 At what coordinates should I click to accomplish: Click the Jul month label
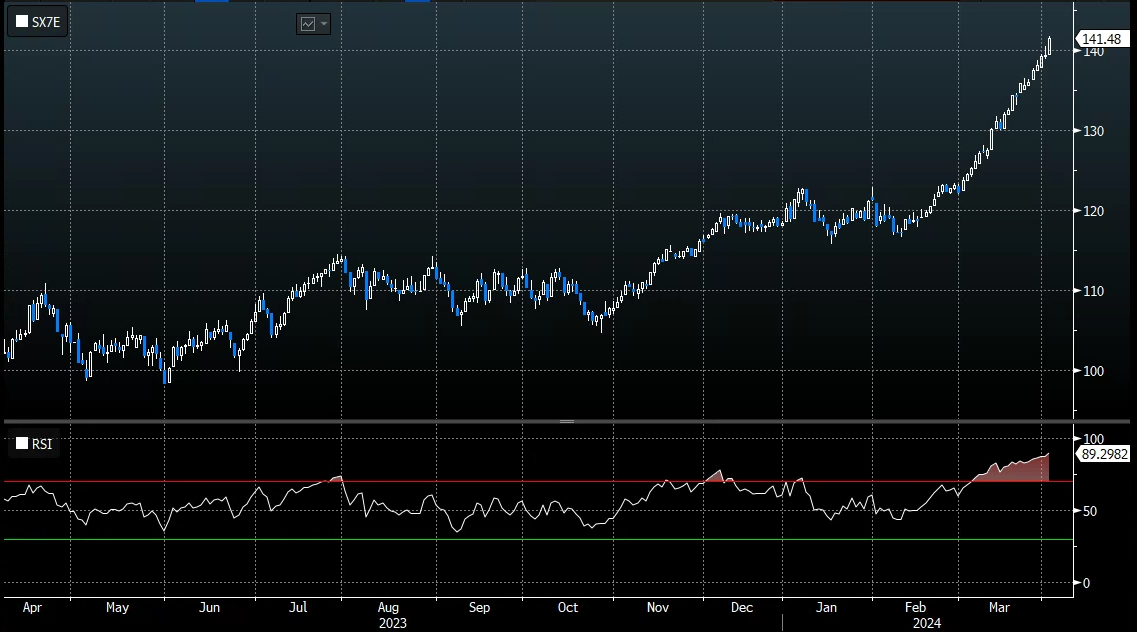298,607
